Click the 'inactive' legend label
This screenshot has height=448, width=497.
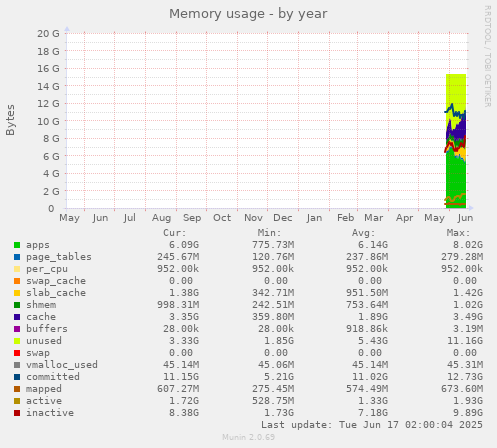click(50, 413)
